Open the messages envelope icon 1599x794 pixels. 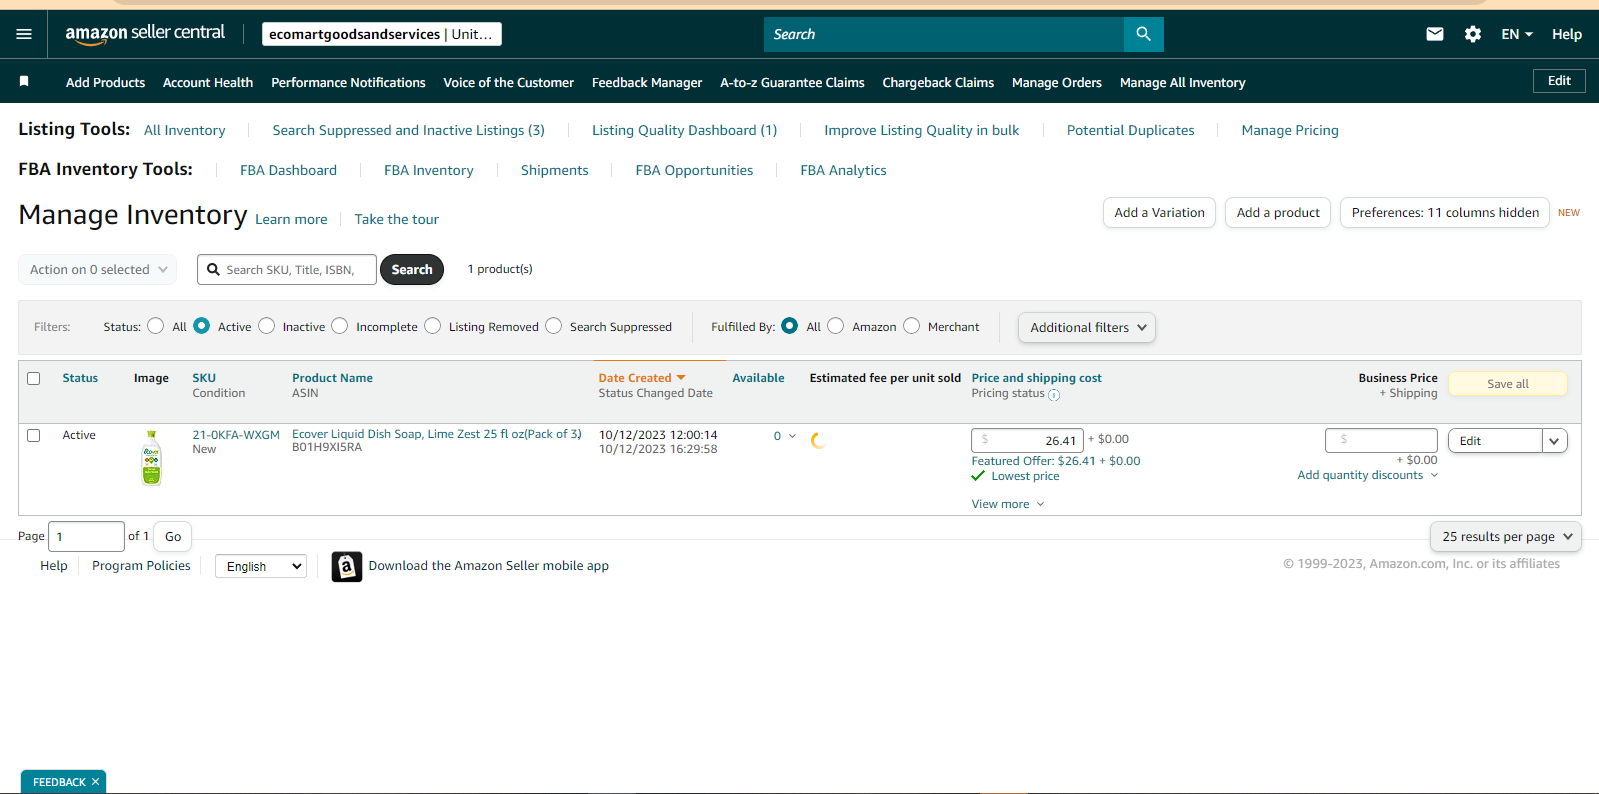click(1435, 34)
